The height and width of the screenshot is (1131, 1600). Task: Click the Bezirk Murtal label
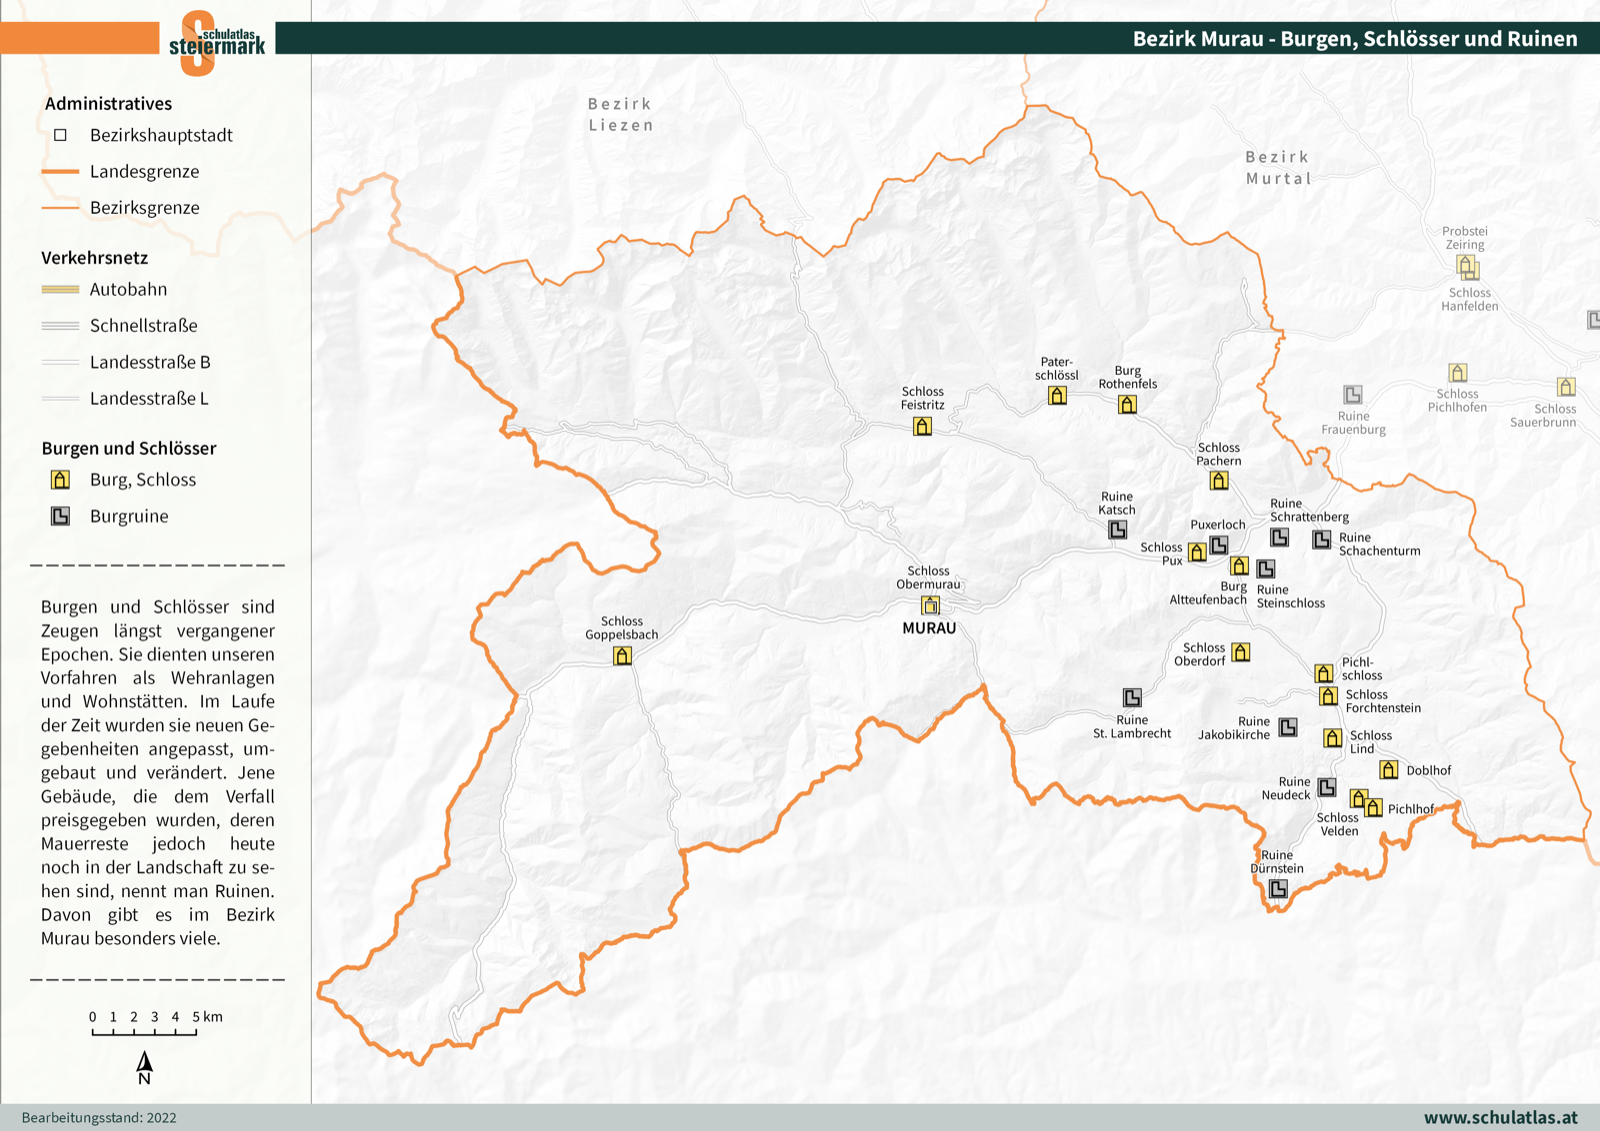[1278, 168]
